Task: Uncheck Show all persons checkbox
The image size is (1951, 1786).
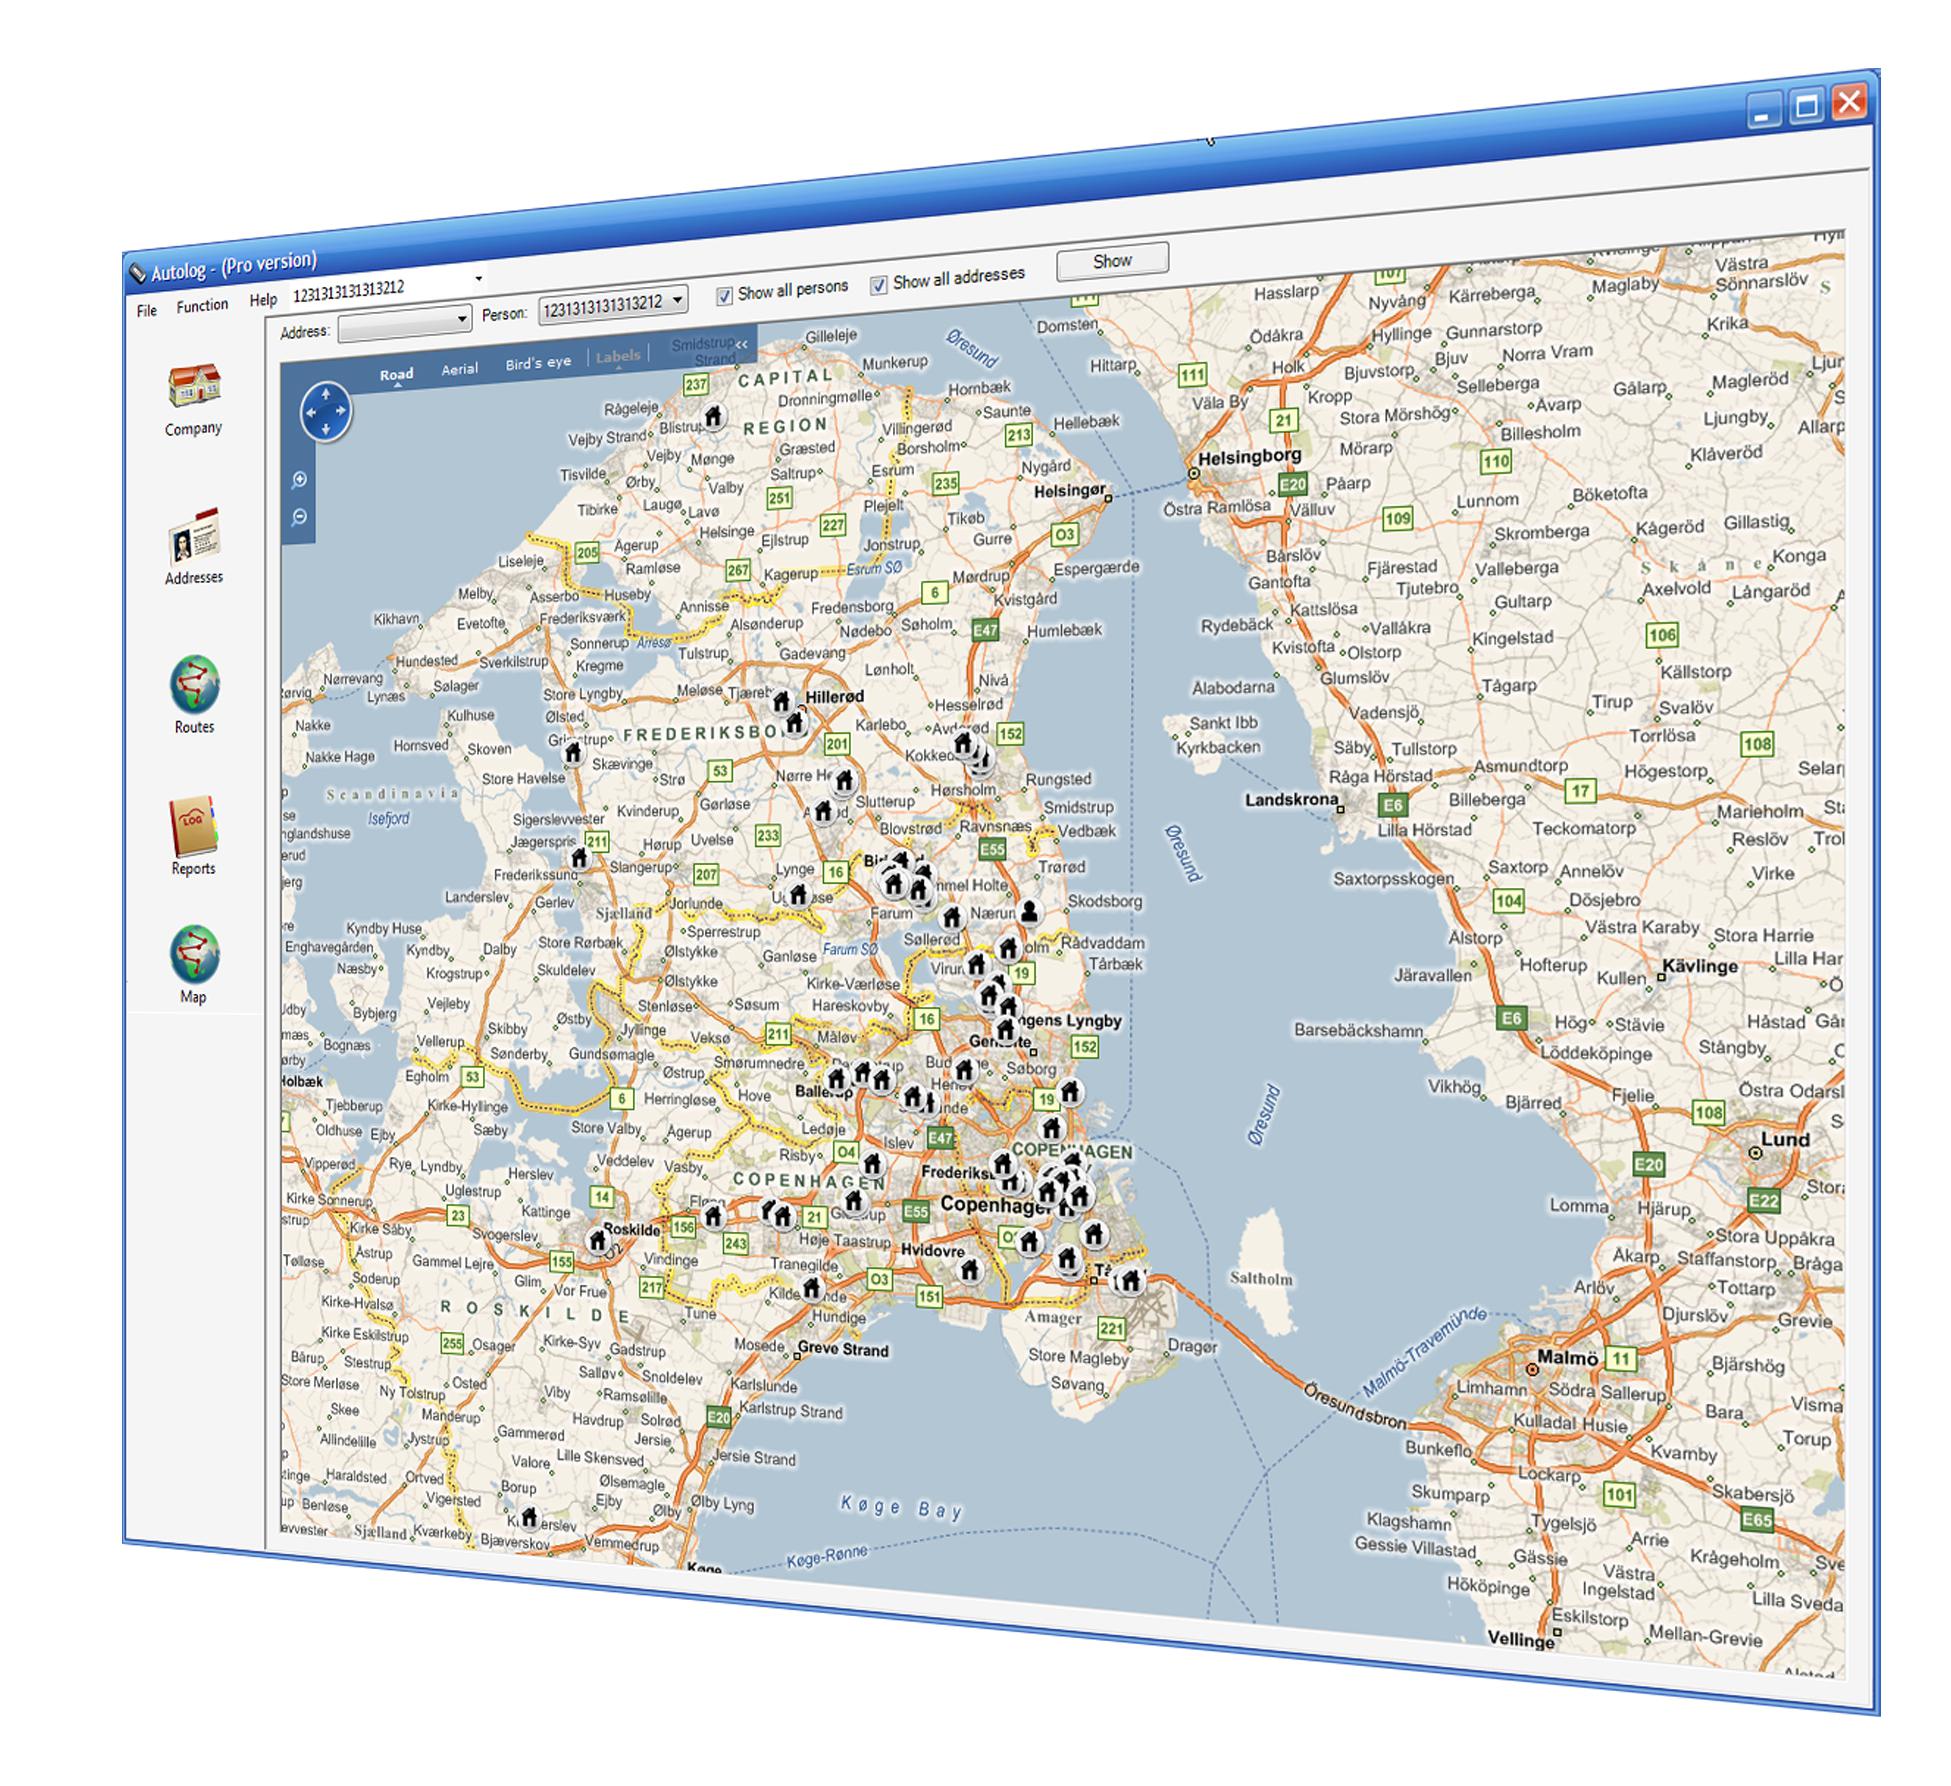Action: coord(725,297)
